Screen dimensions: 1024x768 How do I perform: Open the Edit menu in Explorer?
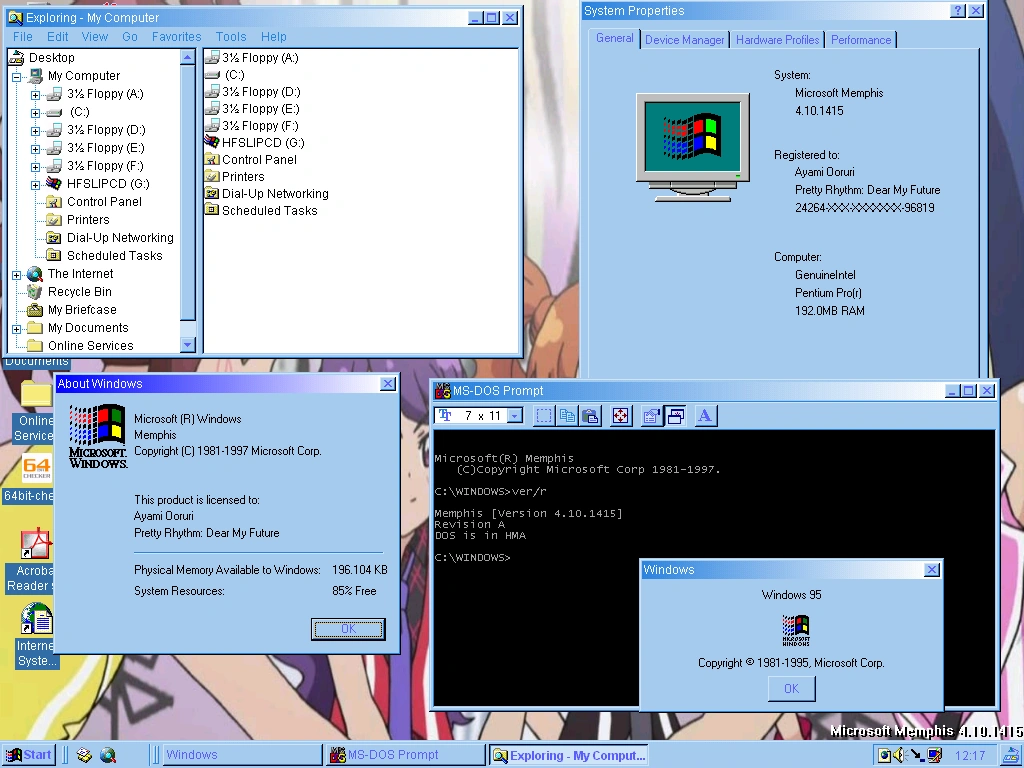pos(57,37)
